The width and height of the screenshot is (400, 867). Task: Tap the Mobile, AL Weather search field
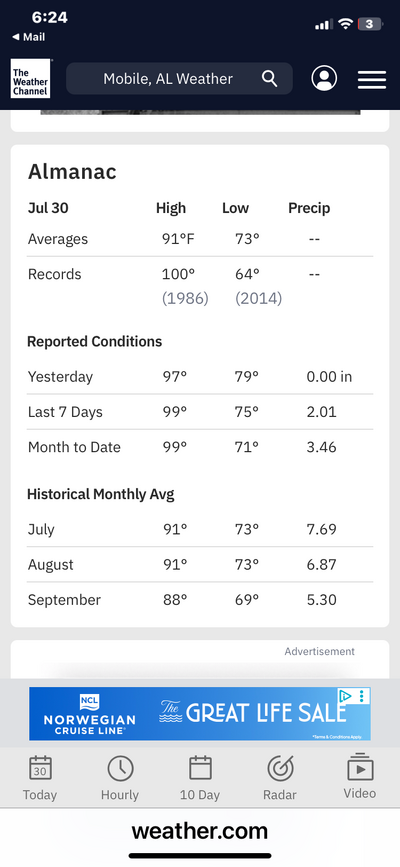(x=179, y=79)
